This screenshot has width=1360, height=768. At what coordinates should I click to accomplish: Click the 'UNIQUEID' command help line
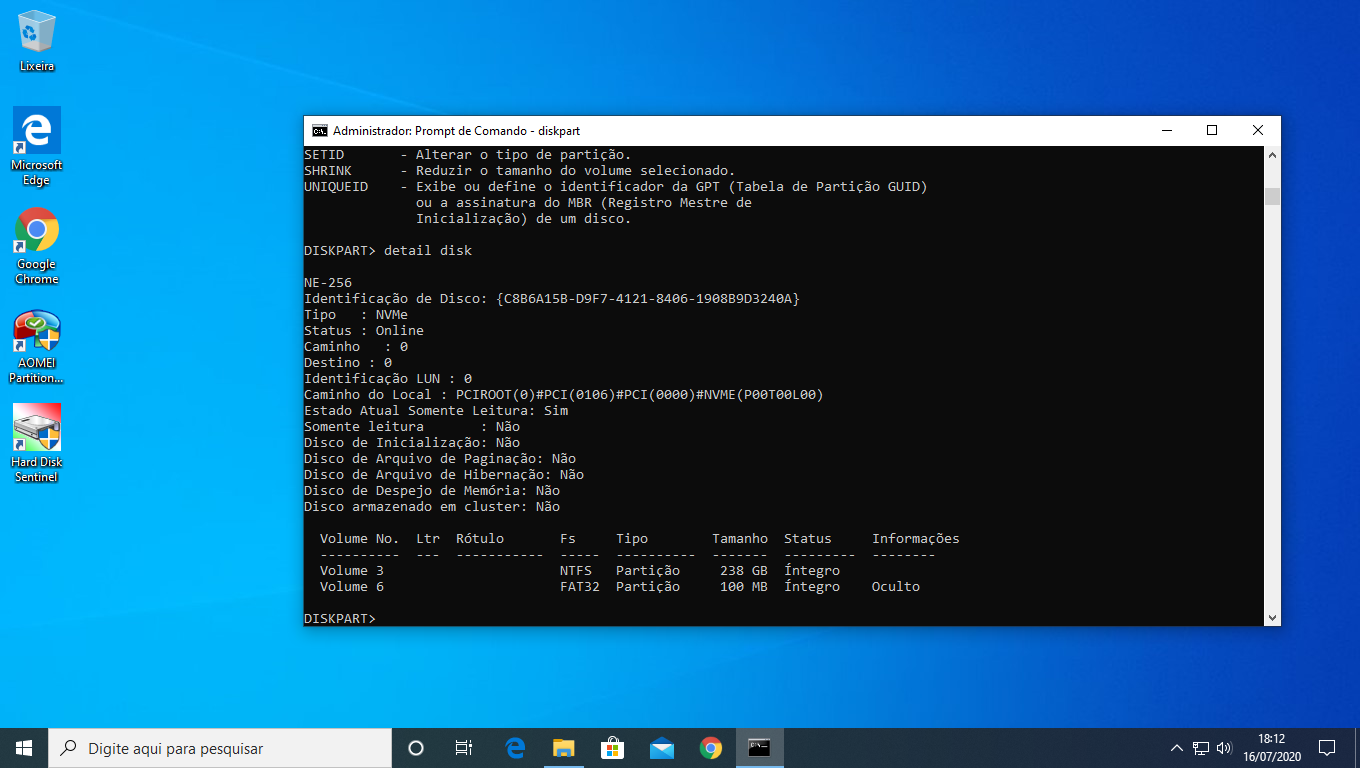tap(616, 187)
